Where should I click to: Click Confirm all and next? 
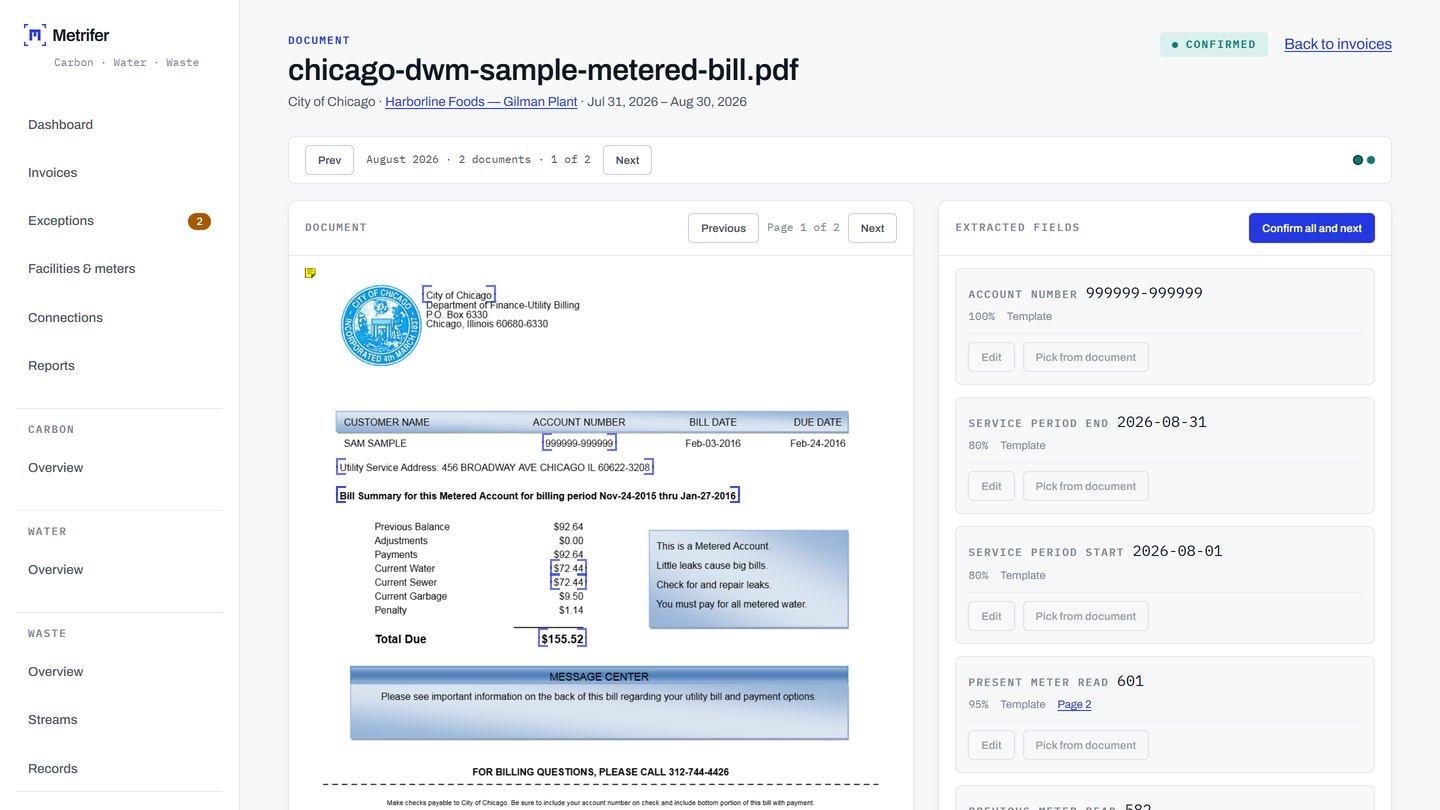pyautogui.click(x=1312, y=228)
